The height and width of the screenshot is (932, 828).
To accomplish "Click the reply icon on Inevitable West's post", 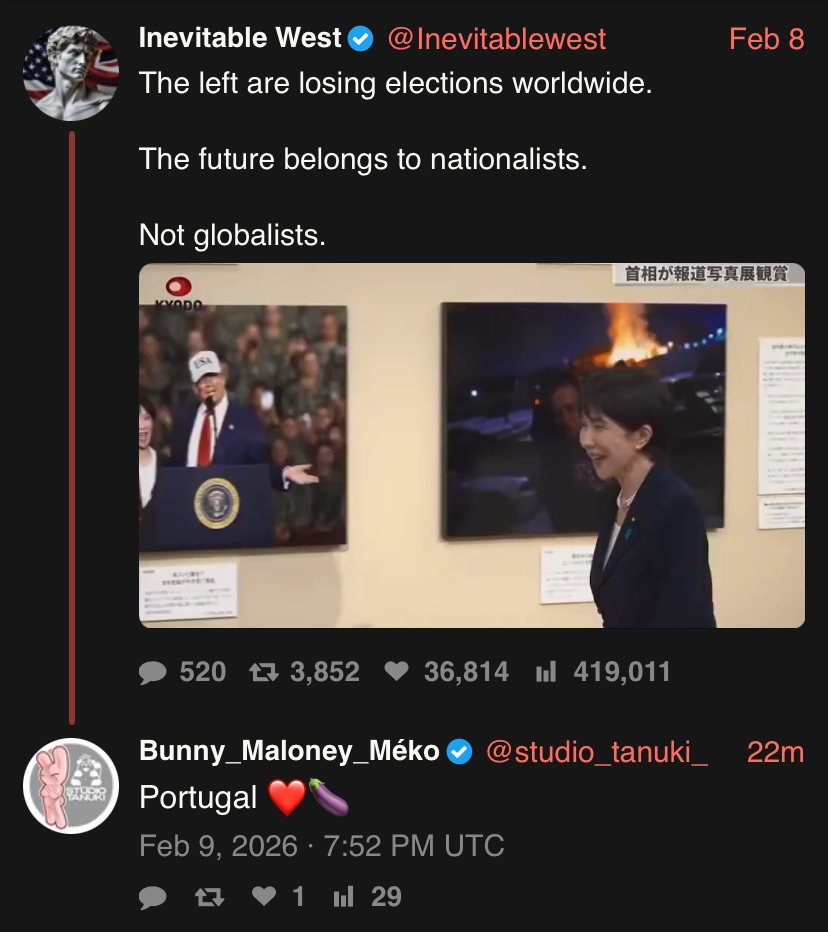I will (153, 672).
